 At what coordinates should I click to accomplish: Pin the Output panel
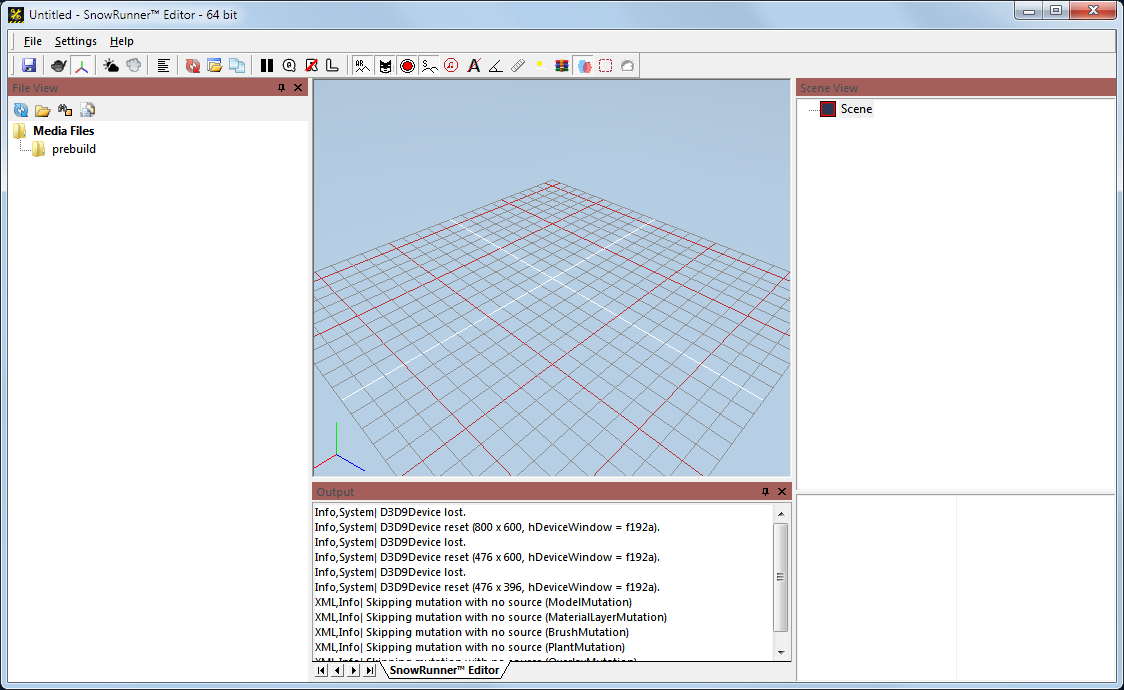(x=766, y=492)
